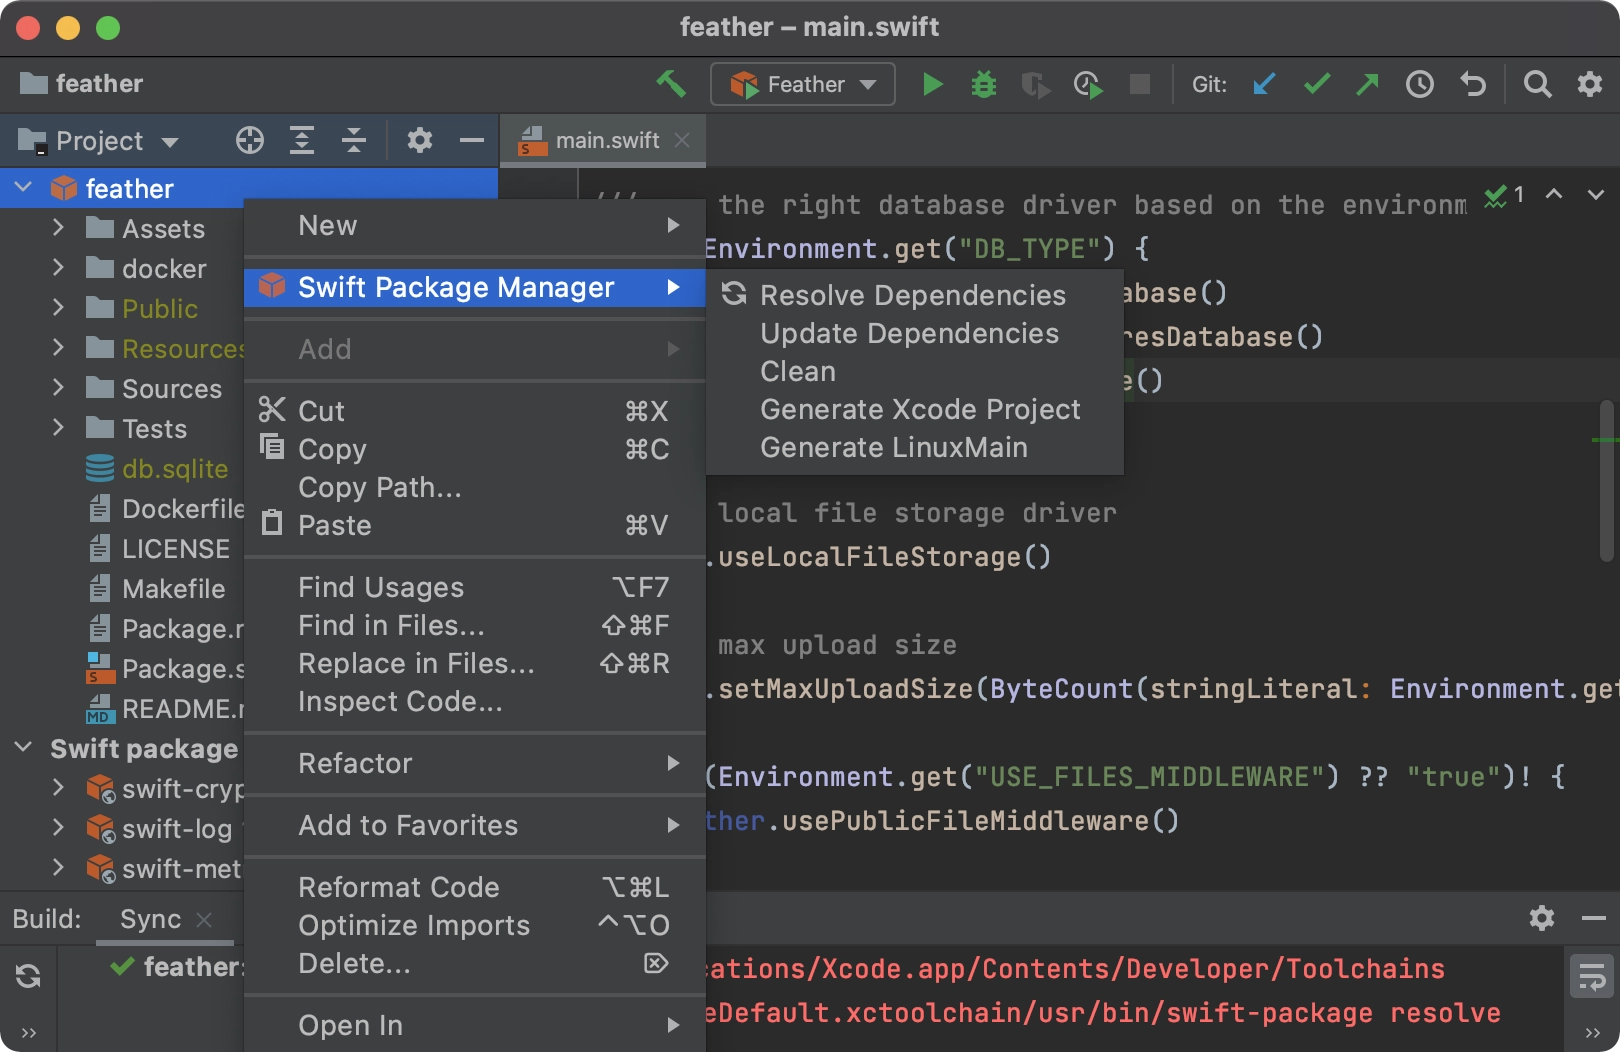Screen dimensions: 1620x1052
Task: Choose Reformat Code
Action: [475, 887]
